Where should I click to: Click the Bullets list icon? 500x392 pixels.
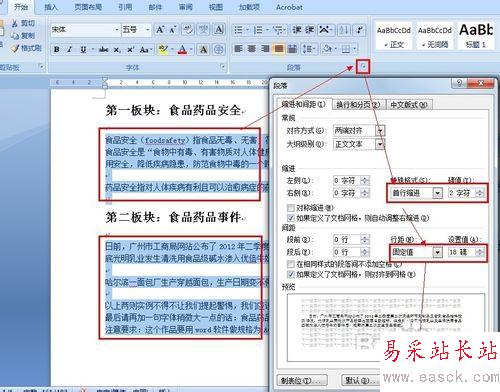click(238, 30)
